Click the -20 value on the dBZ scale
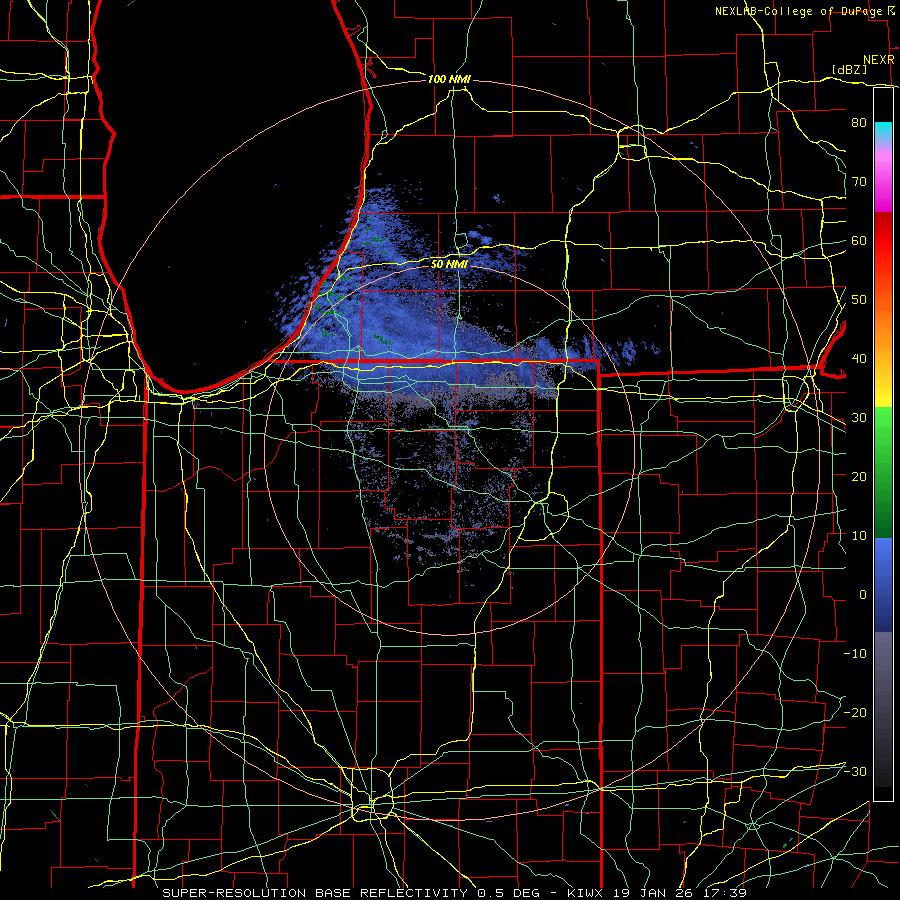The height and width of the screenshot is (900, 900). 855,712
